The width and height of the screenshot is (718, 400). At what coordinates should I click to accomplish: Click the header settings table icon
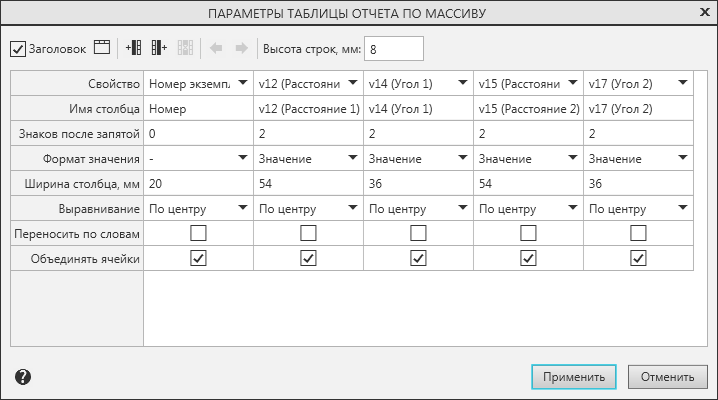pyautogui.click(x=101, y=48)
